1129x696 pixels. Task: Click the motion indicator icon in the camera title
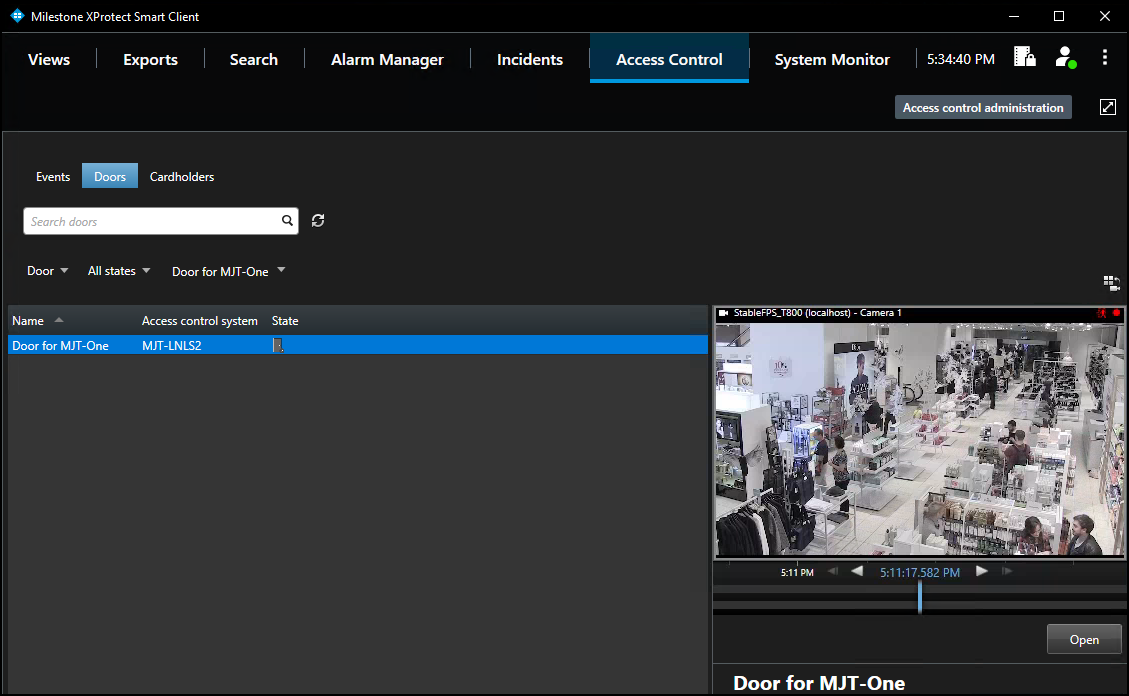click(1102, 313)
